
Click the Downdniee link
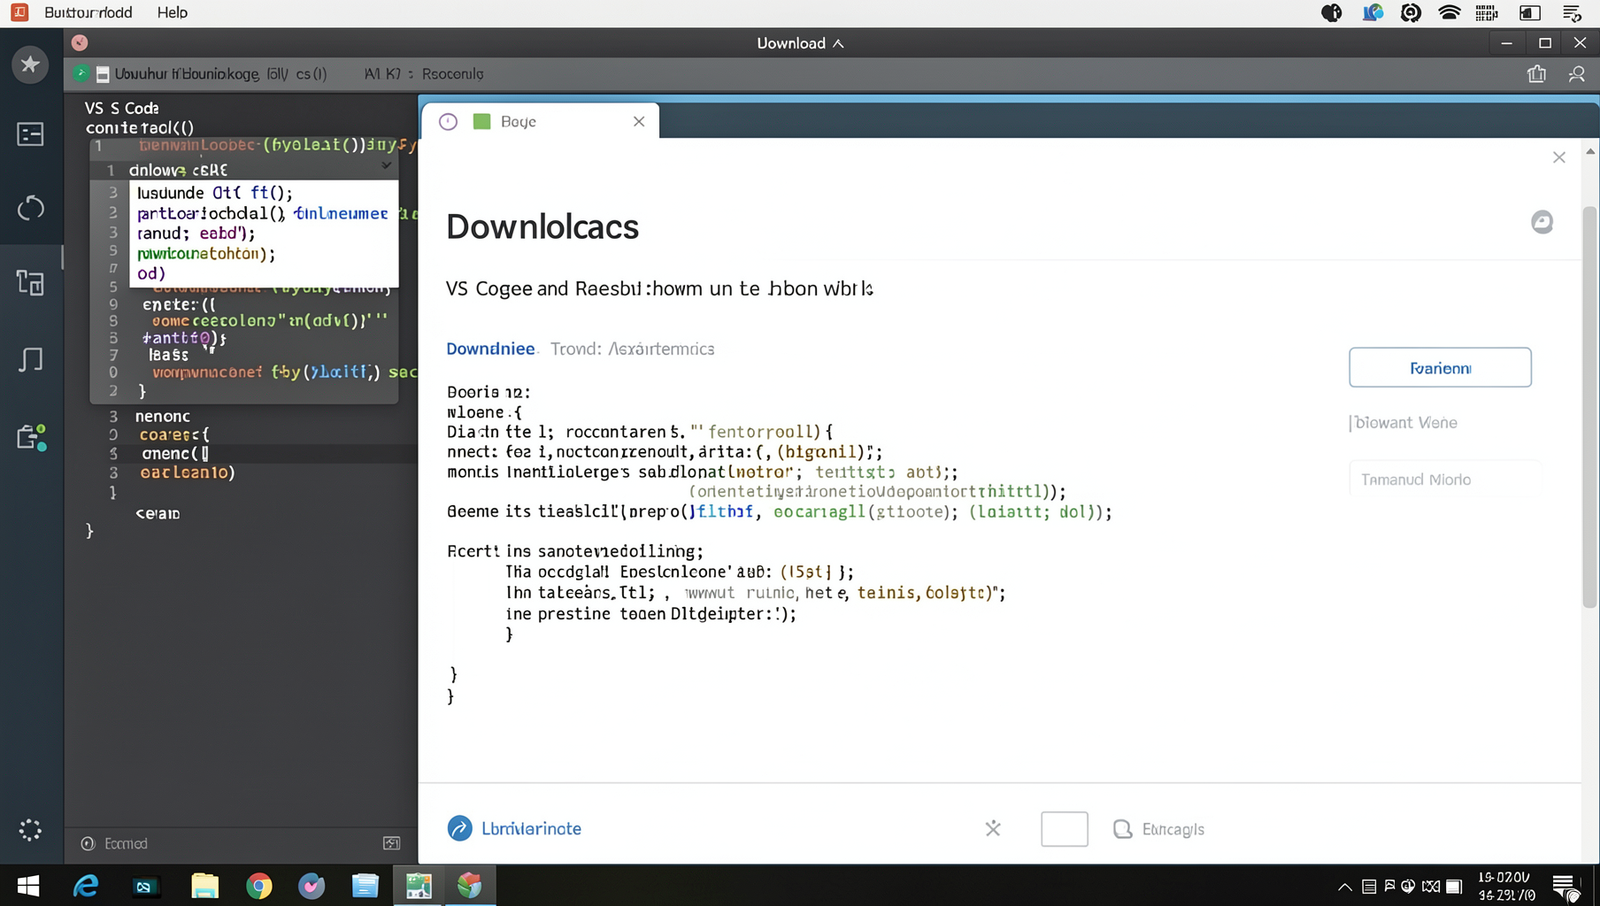pos(490,348)
